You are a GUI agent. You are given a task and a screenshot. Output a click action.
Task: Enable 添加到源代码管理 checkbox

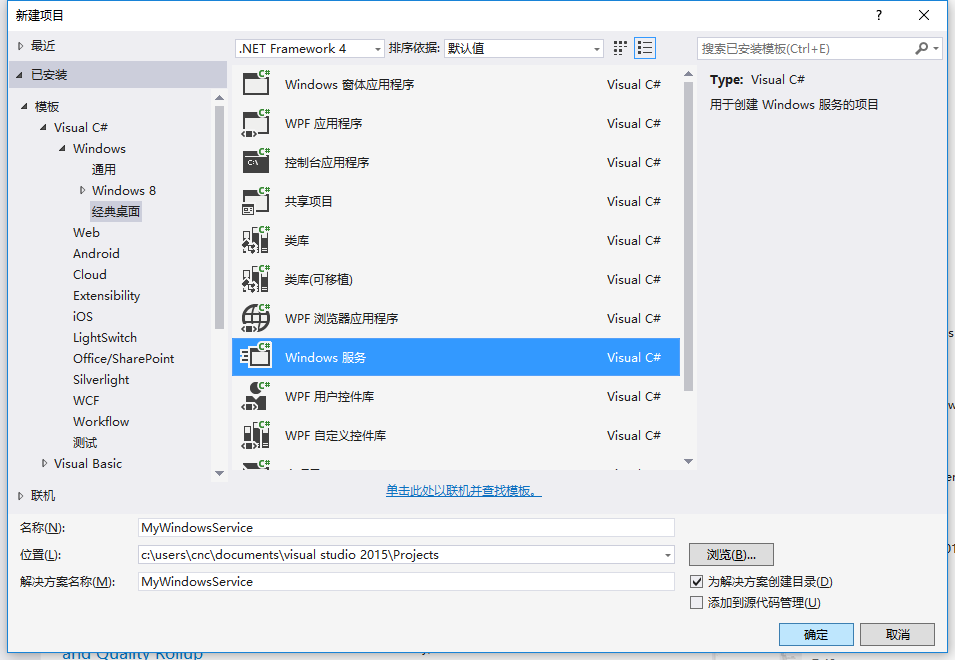(x=697, y=603)
